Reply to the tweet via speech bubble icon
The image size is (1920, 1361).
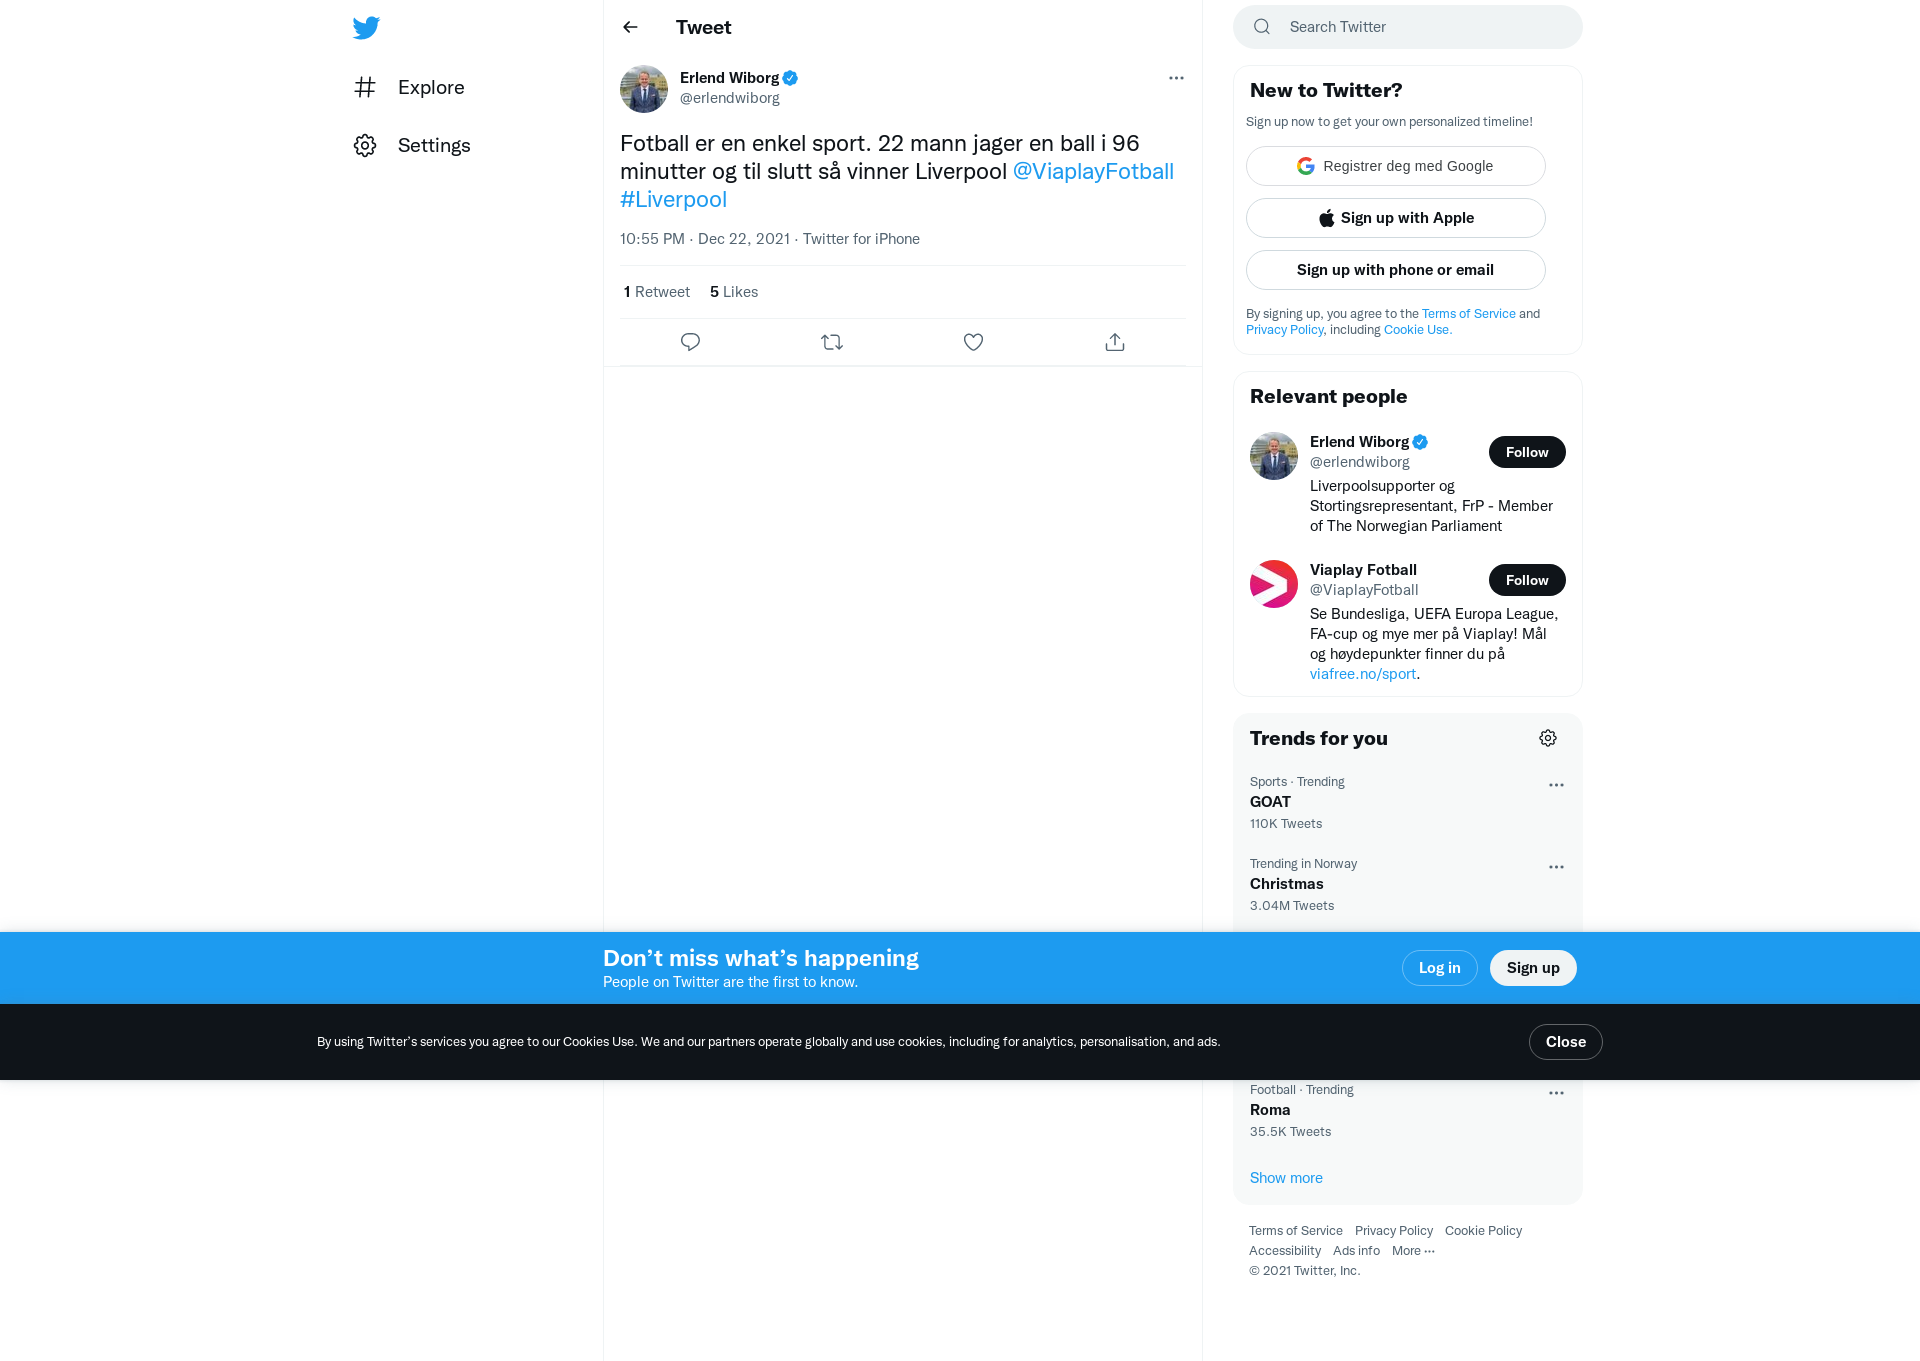(690, 342)
